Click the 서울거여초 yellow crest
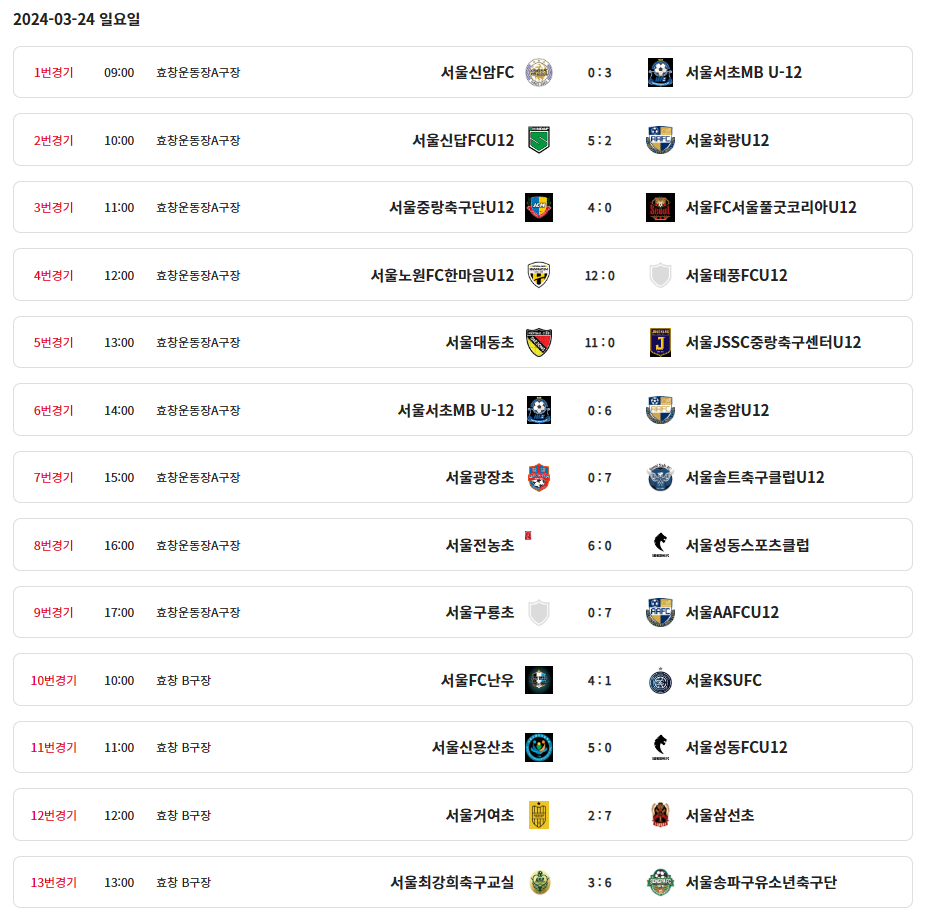Screen dimensions: 927x913 click(539, 815)
